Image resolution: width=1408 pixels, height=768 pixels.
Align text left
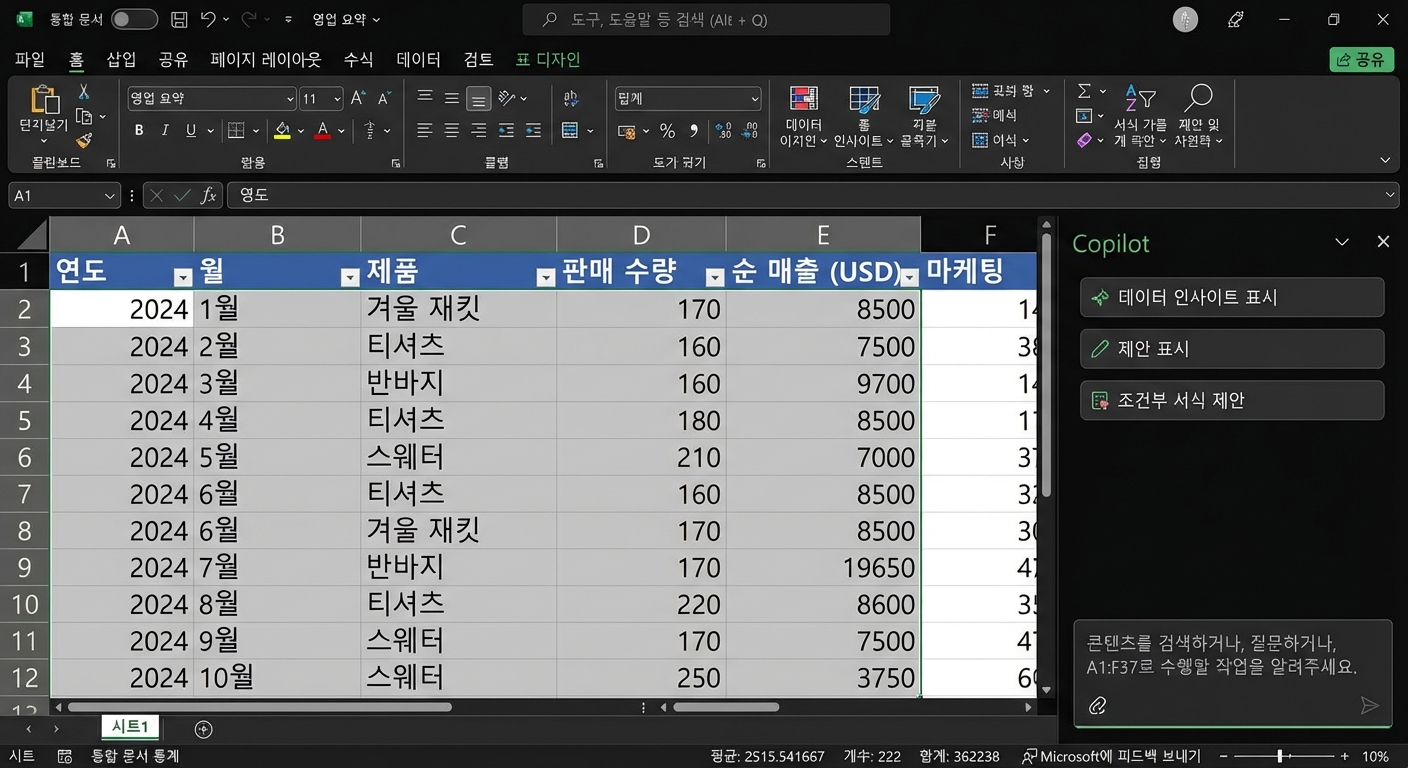[425, 130]
